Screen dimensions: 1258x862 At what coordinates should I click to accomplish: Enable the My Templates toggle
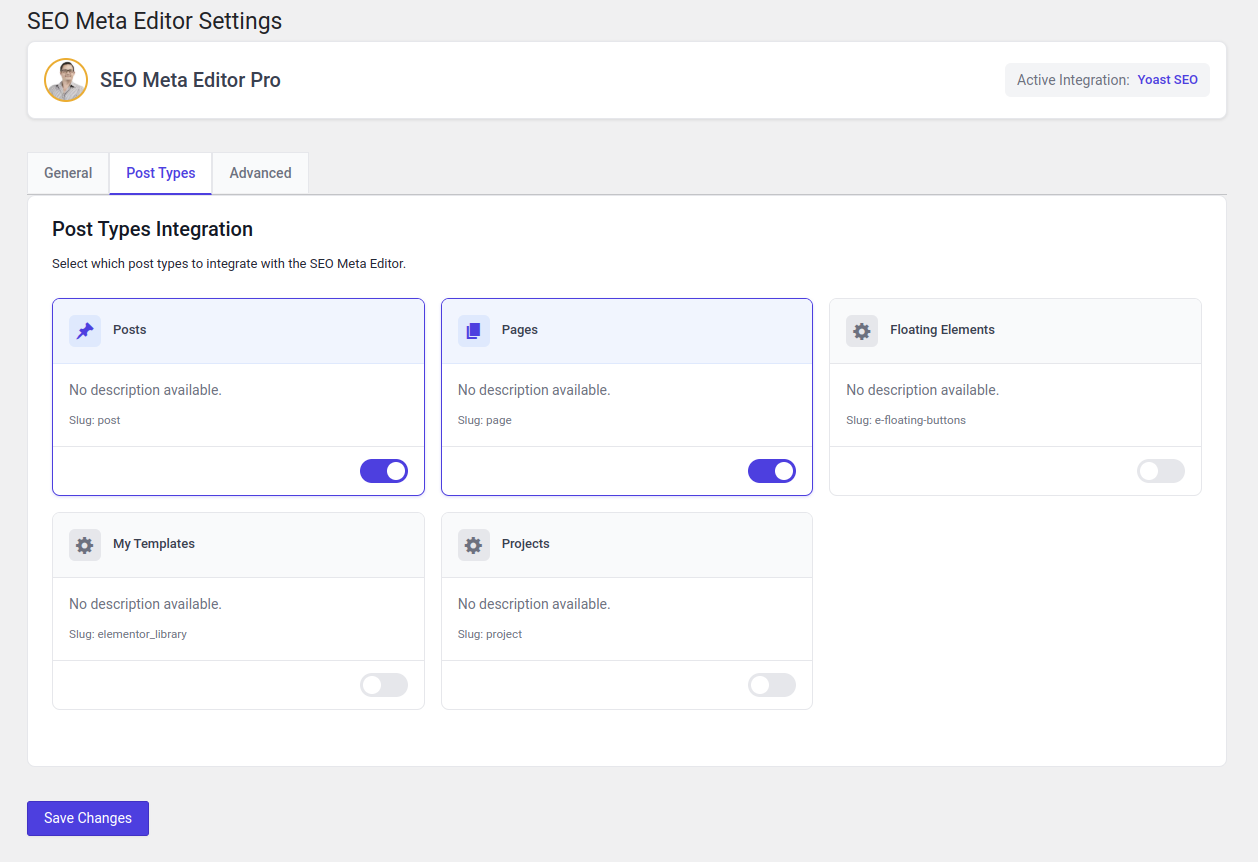pos(384,685)
